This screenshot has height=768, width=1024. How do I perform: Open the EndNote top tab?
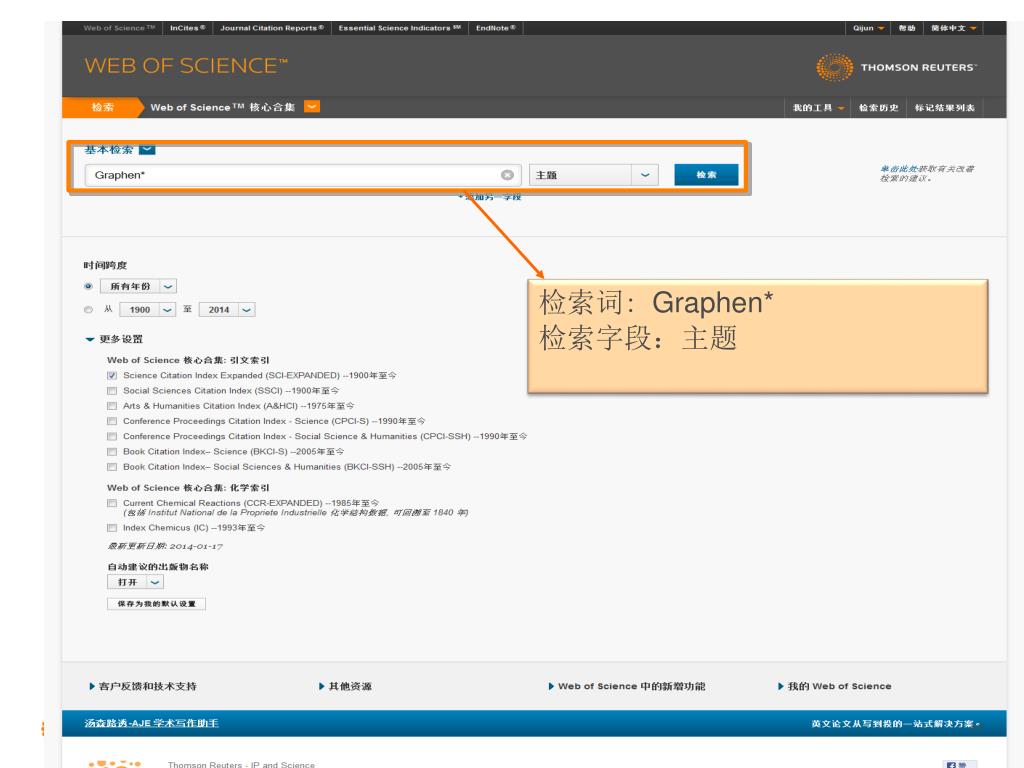pos(496,28)
